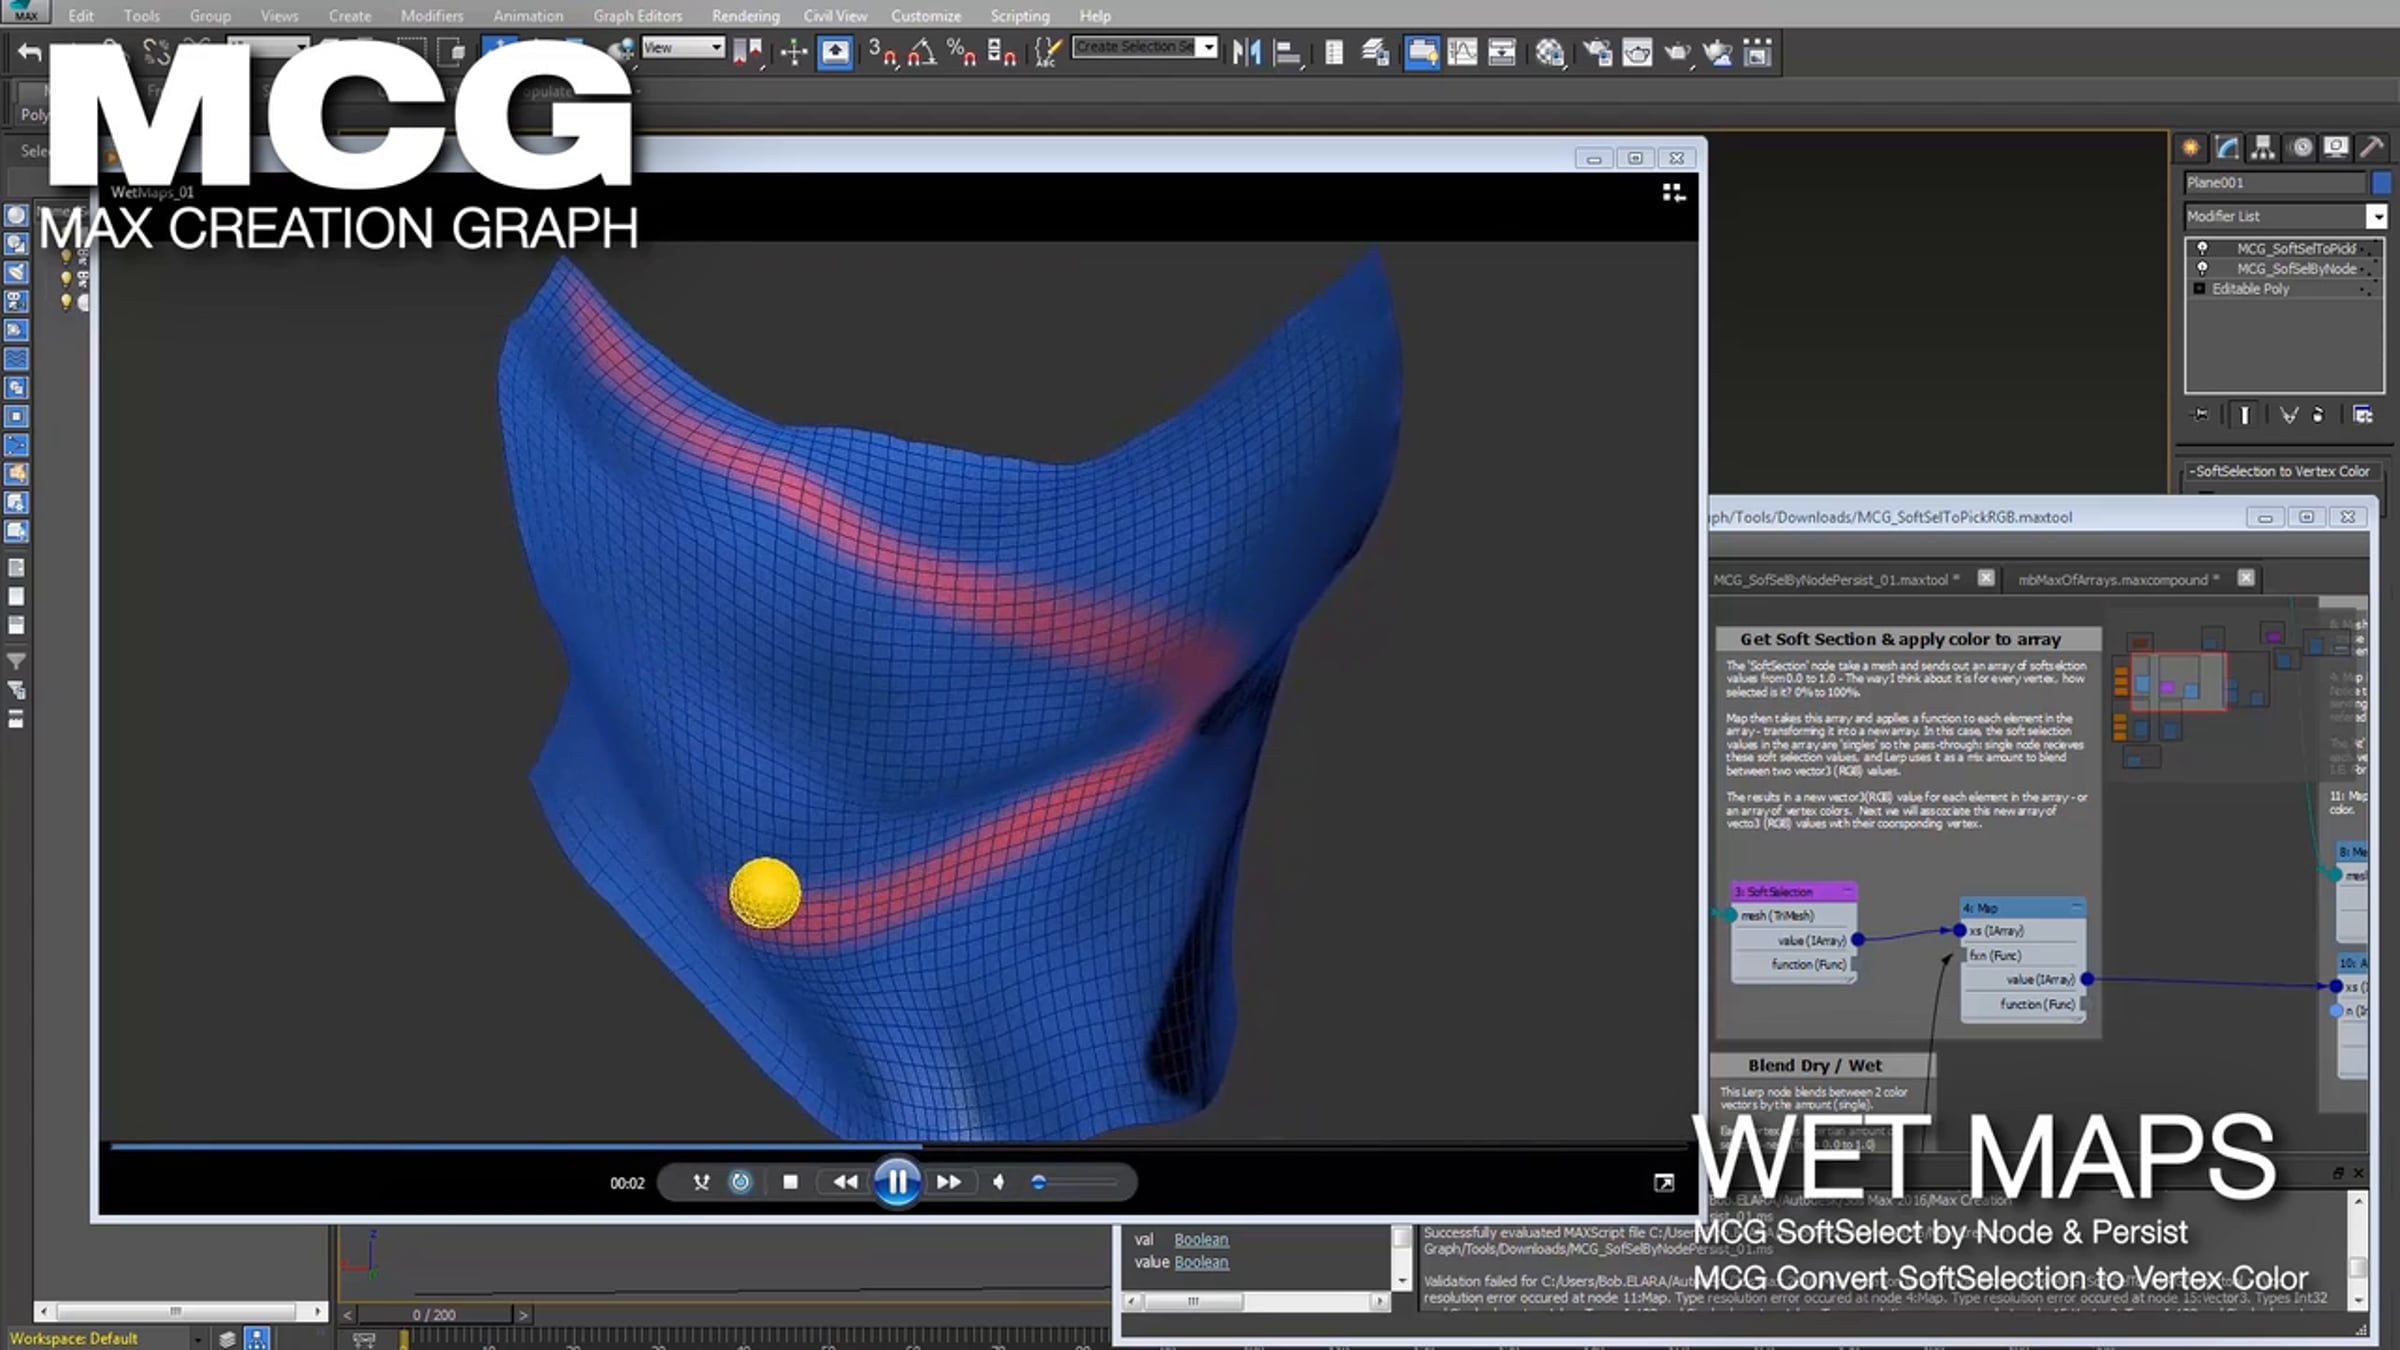Click the Remove Modifier trash icon
This screenshot has height=1350, width=2400.
[2319, 414]
